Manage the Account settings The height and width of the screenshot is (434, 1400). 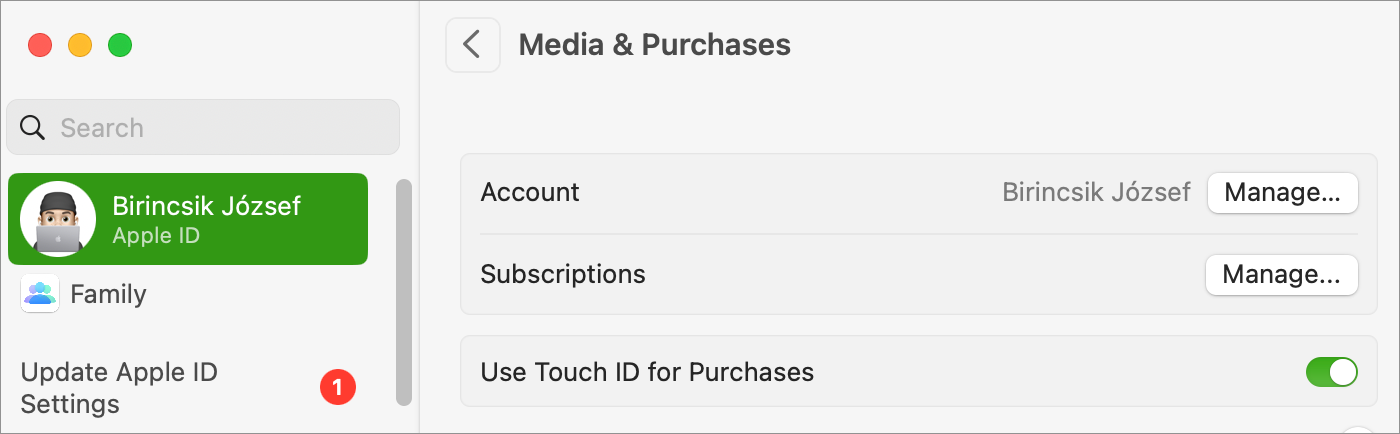click(x=1283, y=193)
